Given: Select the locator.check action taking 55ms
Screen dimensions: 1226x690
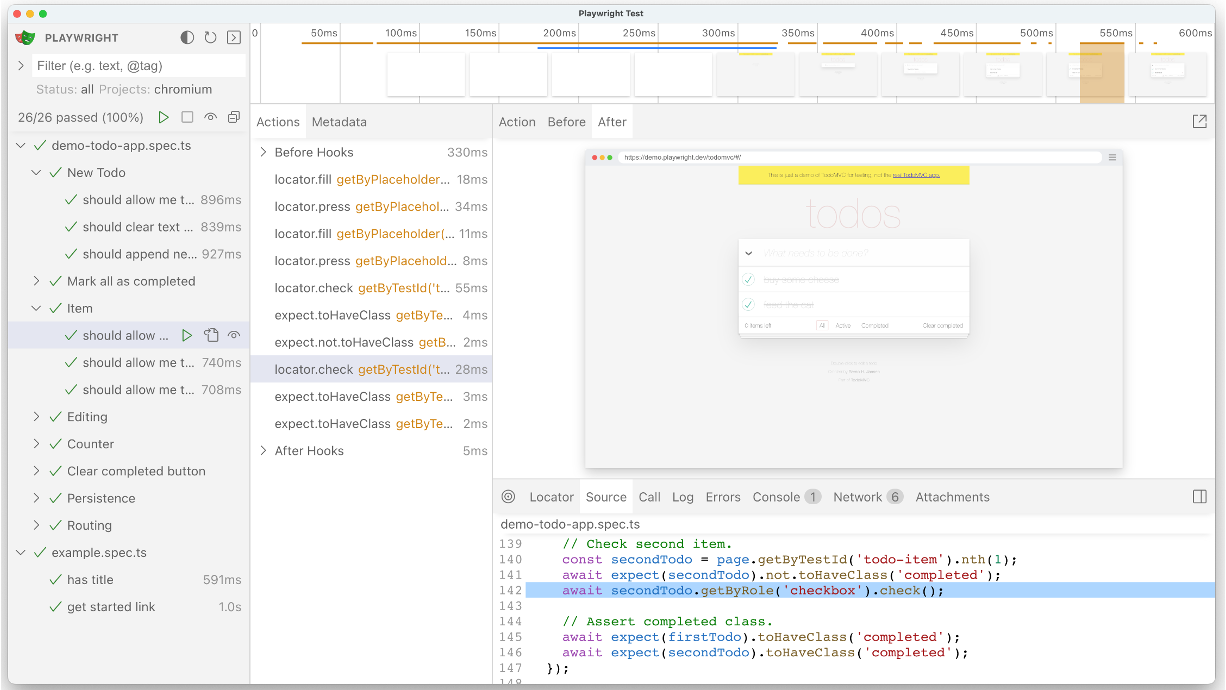Looking at the screenshot, I should [x=371, y=288].
